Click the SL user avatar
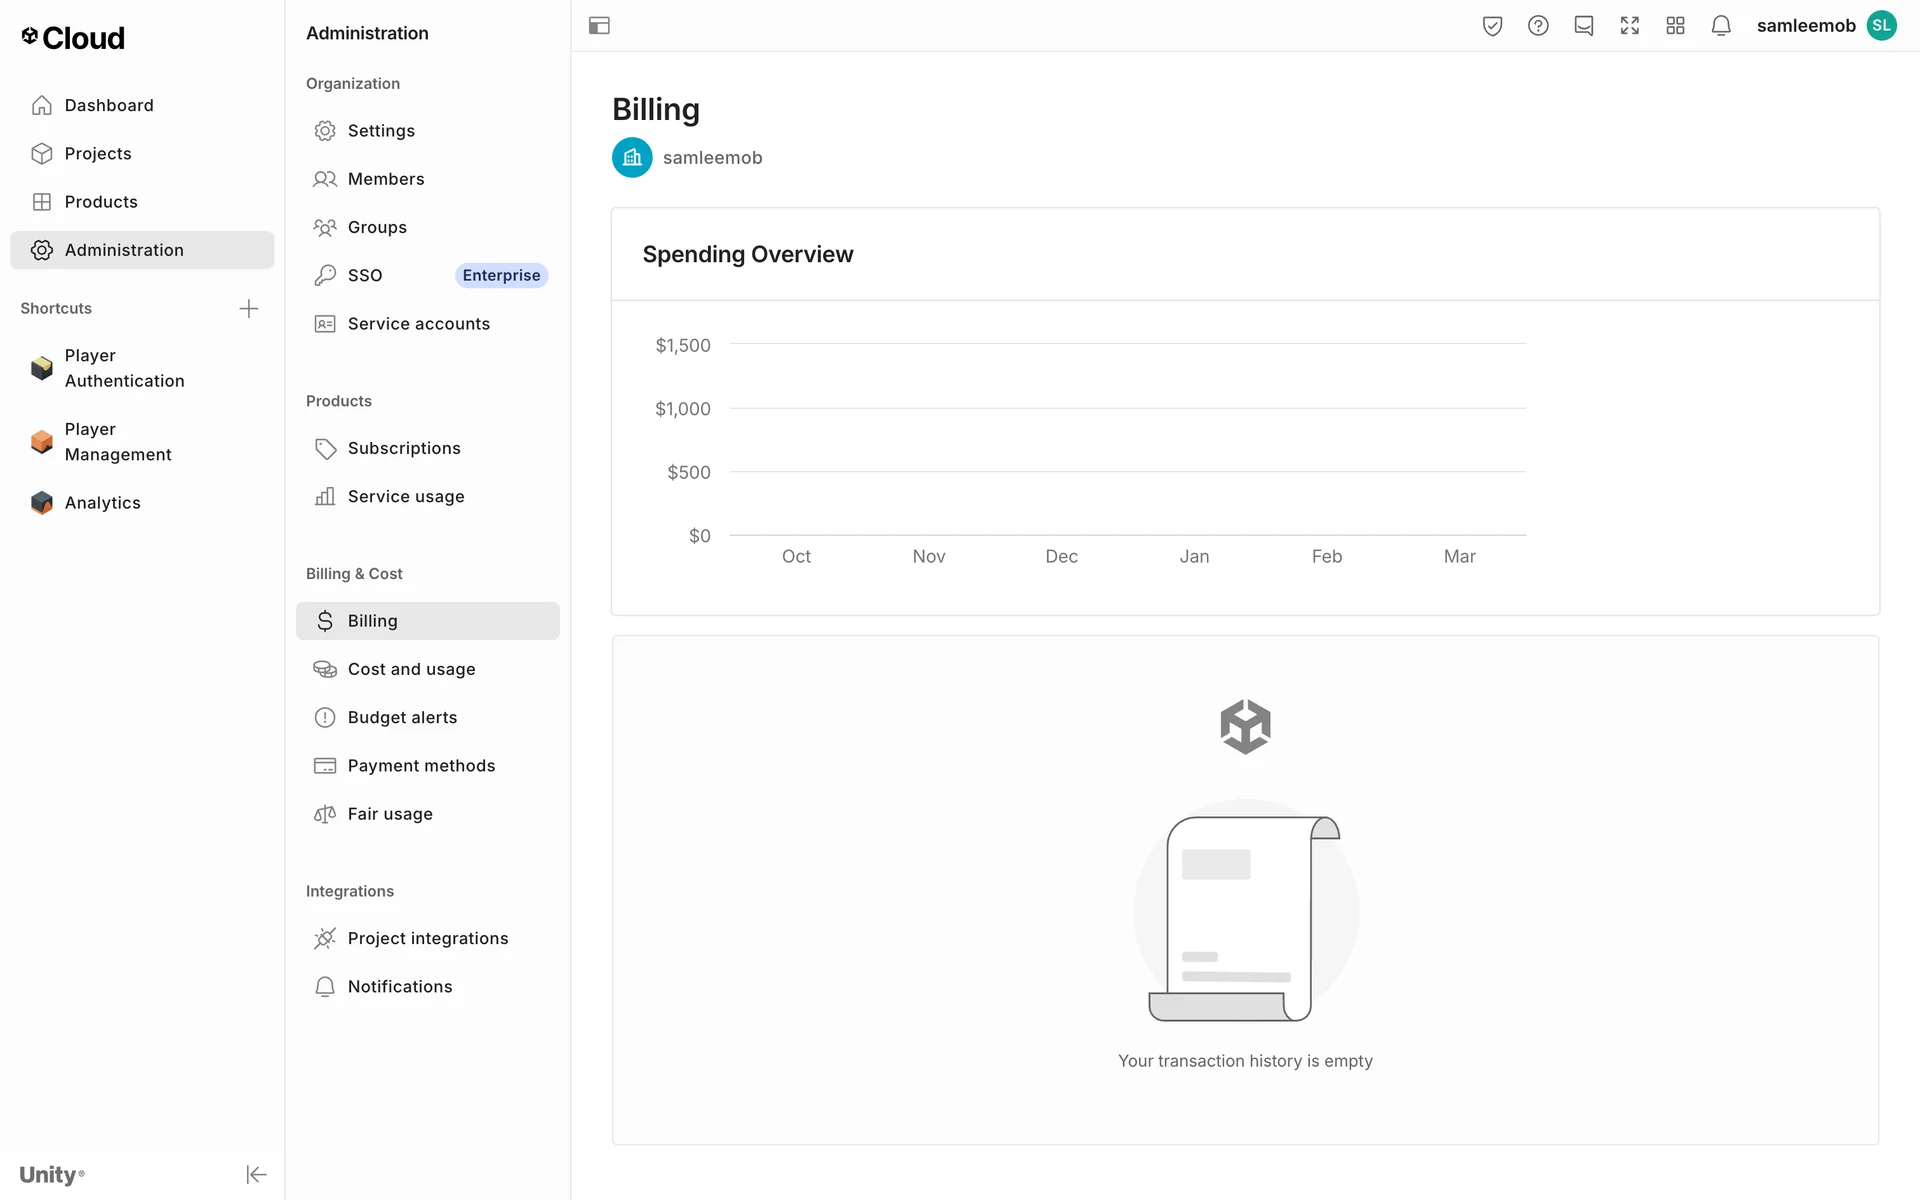Viewport: 1920px width, 1200px height. [1881, 26]
